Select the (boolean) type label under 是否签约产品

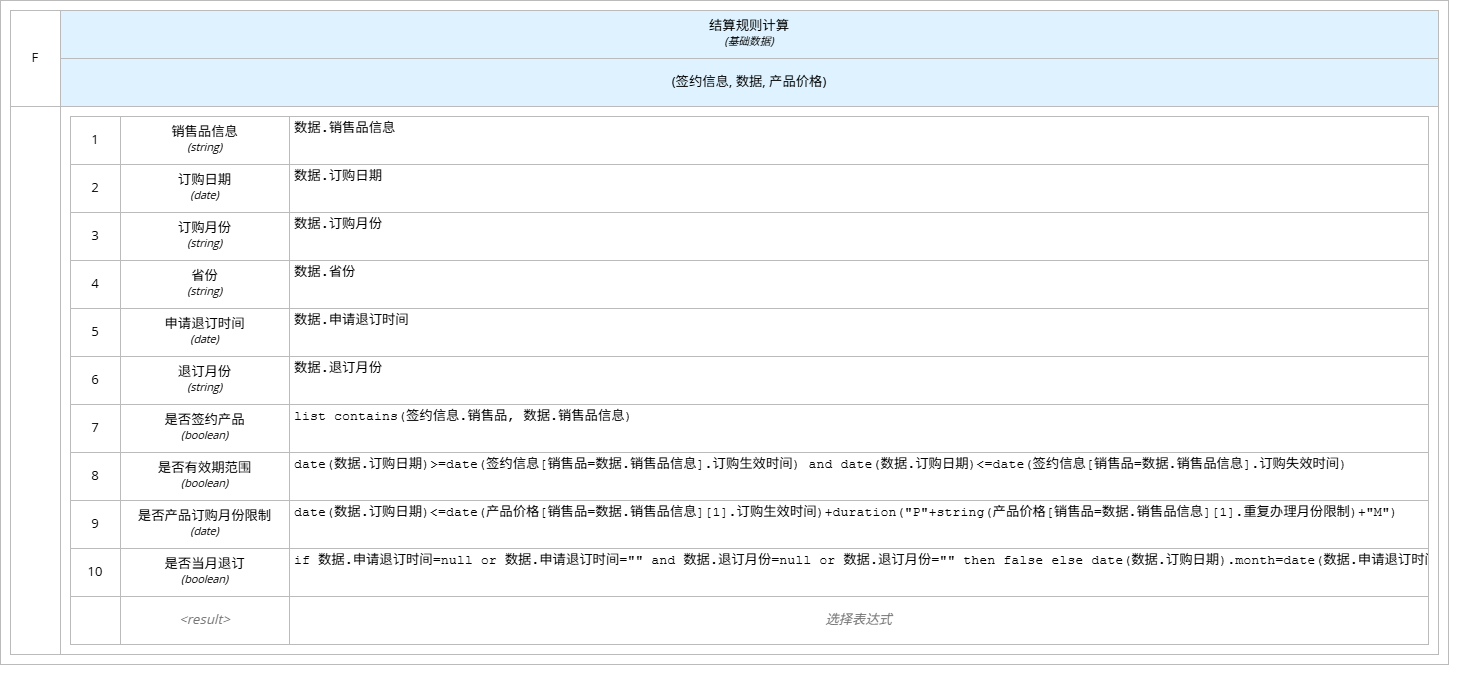[204, 435]
